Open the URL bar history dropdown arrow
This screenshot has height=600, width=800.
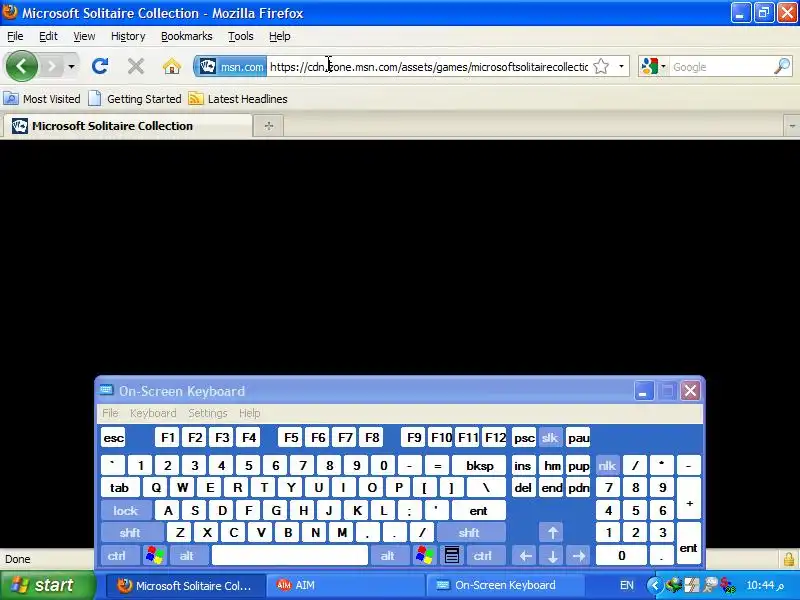pyautogui.click(x=621, y=66)
